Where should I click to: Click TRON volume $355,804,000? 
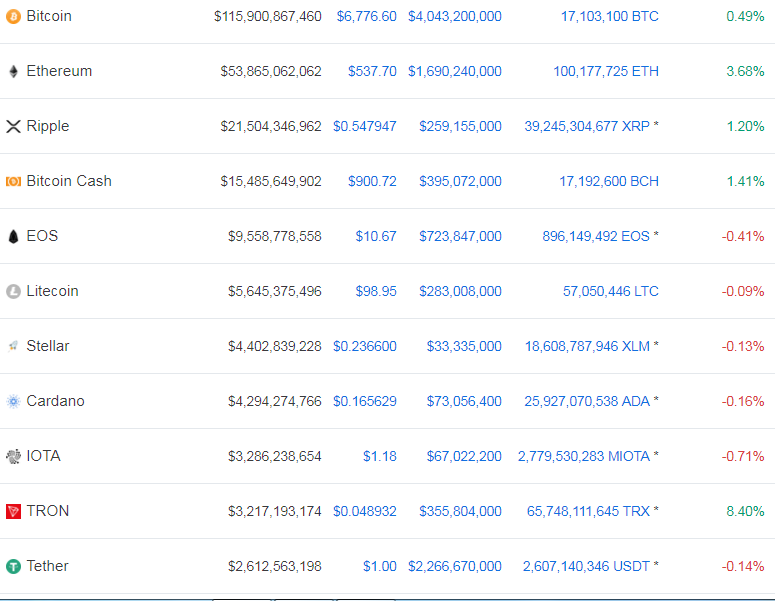pyautogui.click(x=461, y=511)
